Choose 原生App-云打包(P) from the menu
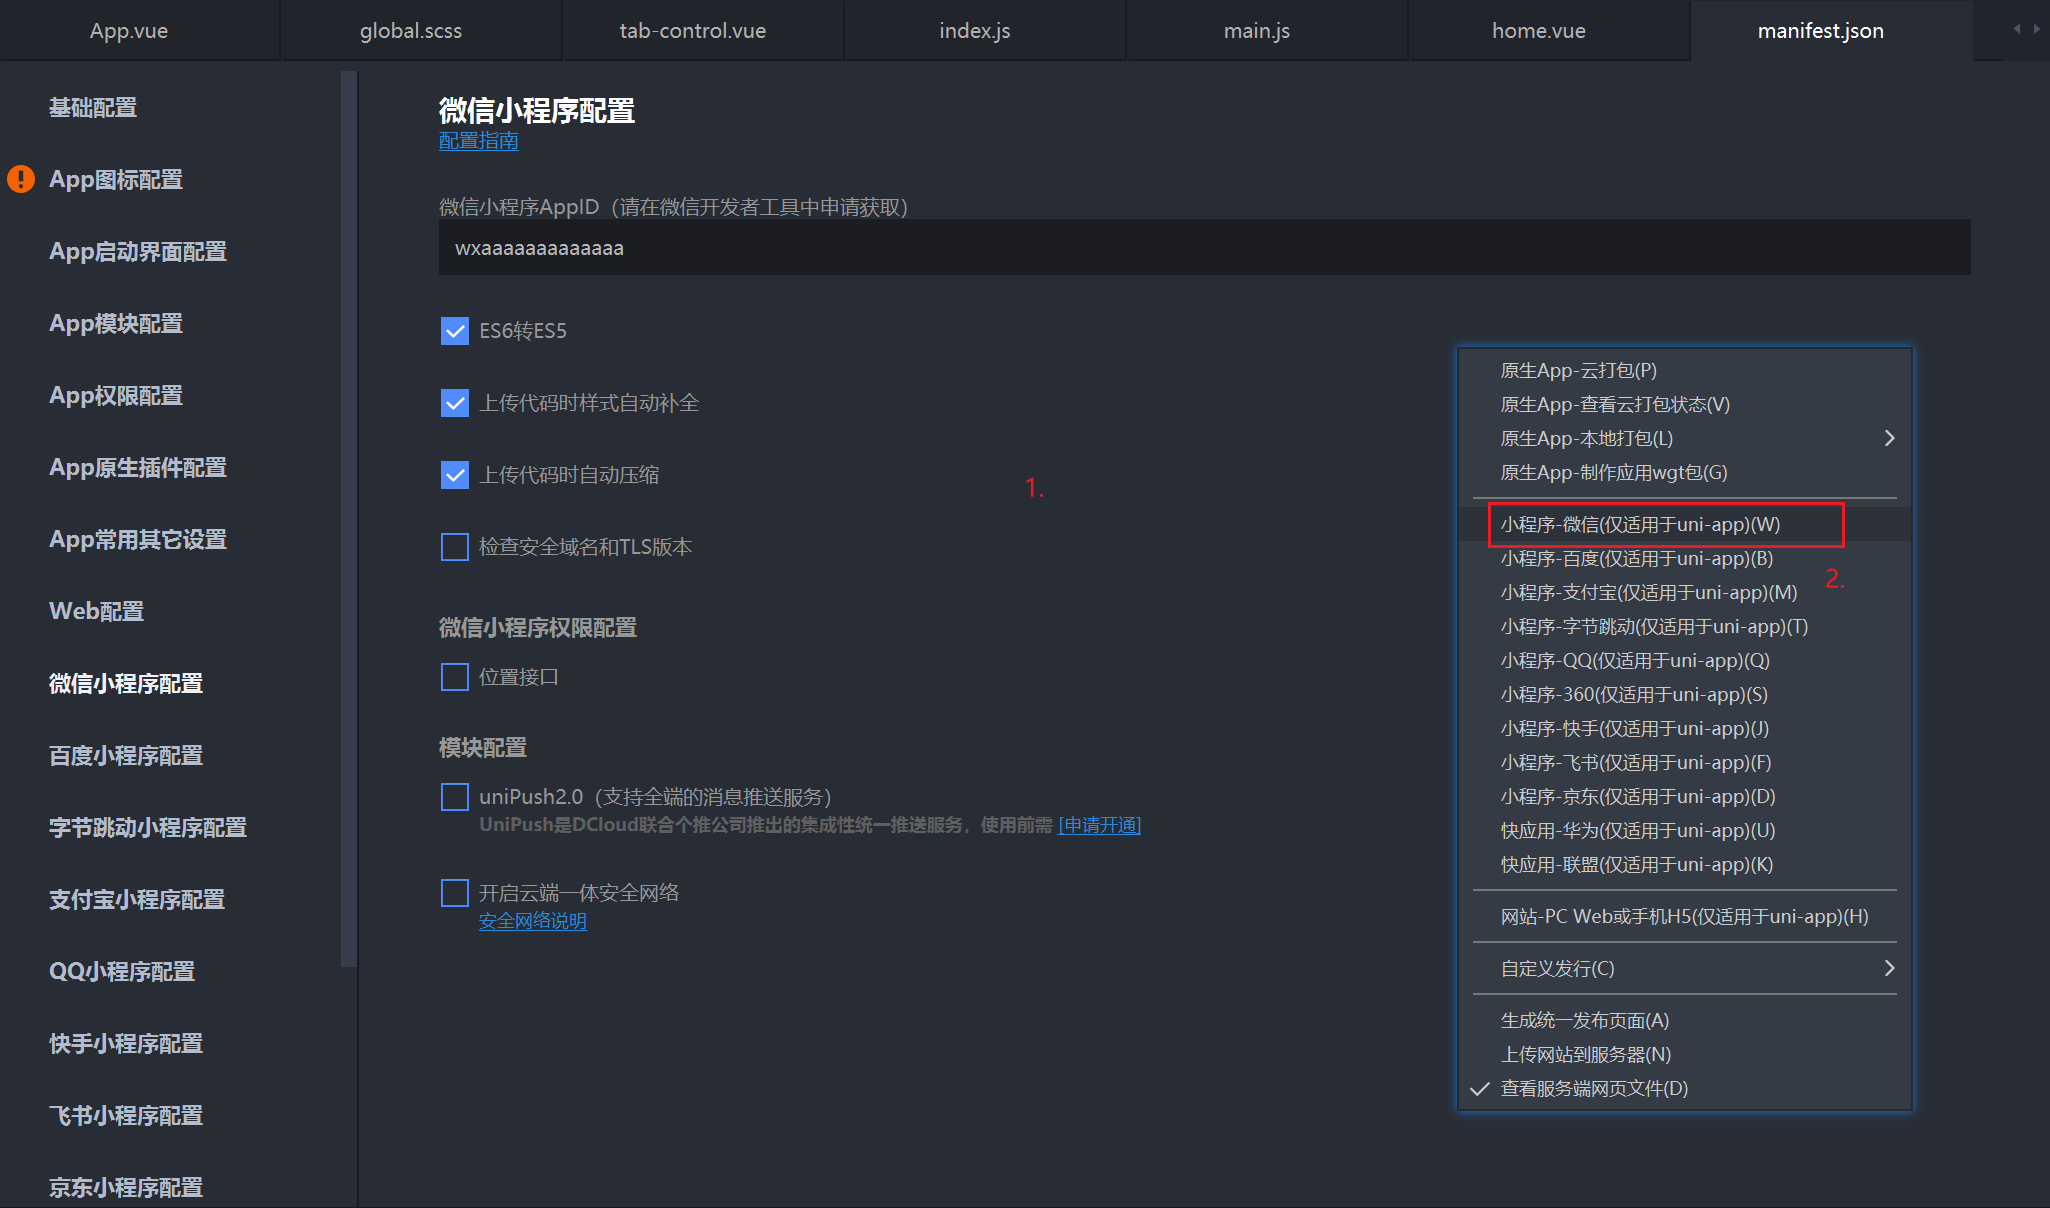The image size is (2050, 1208). tap(1685, 370)
